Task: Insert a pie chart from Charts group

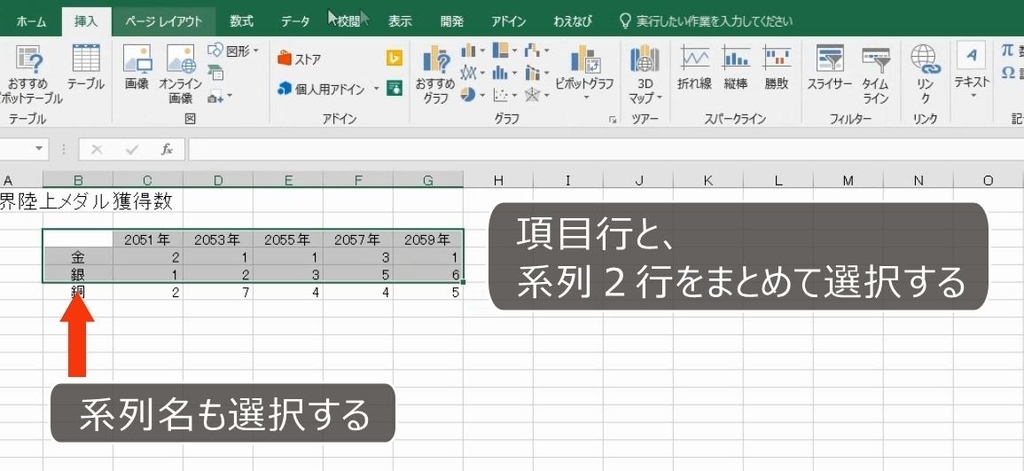Action: pyautogui.click(x=468, y=95)
